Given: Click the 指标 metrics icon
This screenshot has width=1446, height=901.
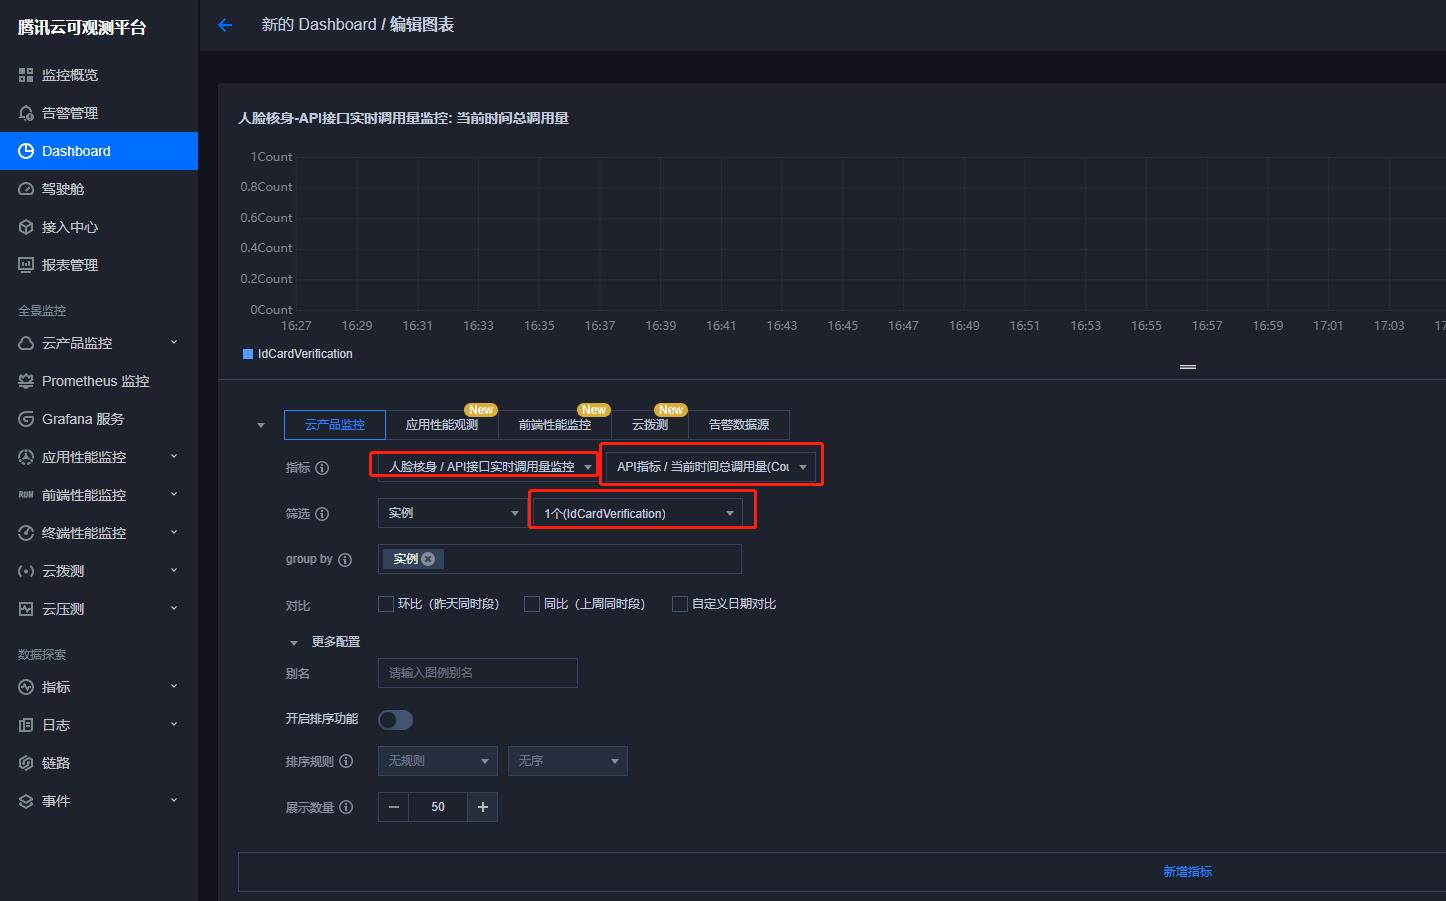Looking at the screenshot, I should point(26,687).
